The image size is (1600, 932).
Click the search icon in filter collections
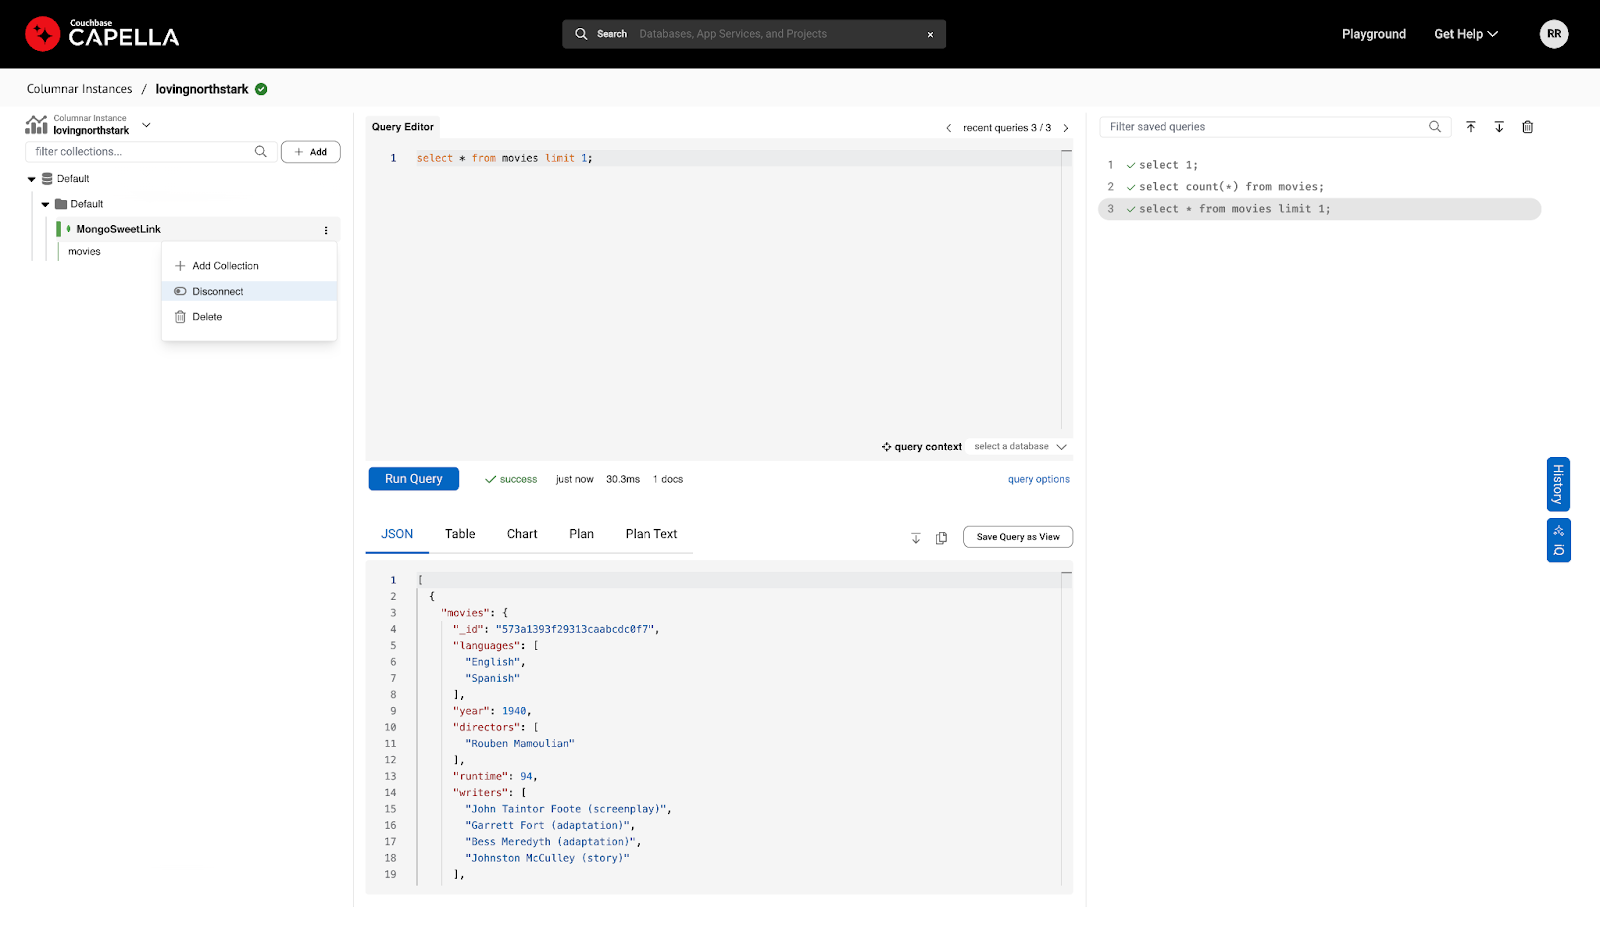pos(260,151)
